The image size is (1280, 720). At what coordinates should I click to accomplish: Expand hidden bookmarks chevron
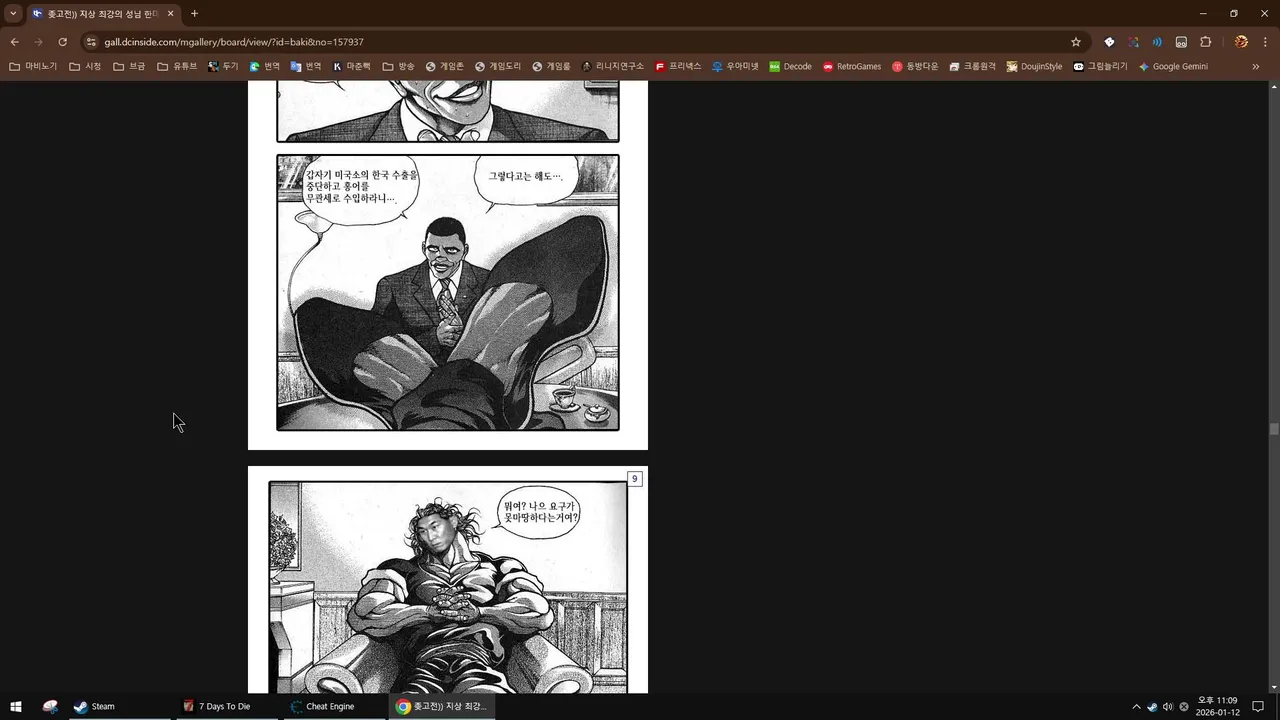pyautogui.click(x=1256, y=67)
